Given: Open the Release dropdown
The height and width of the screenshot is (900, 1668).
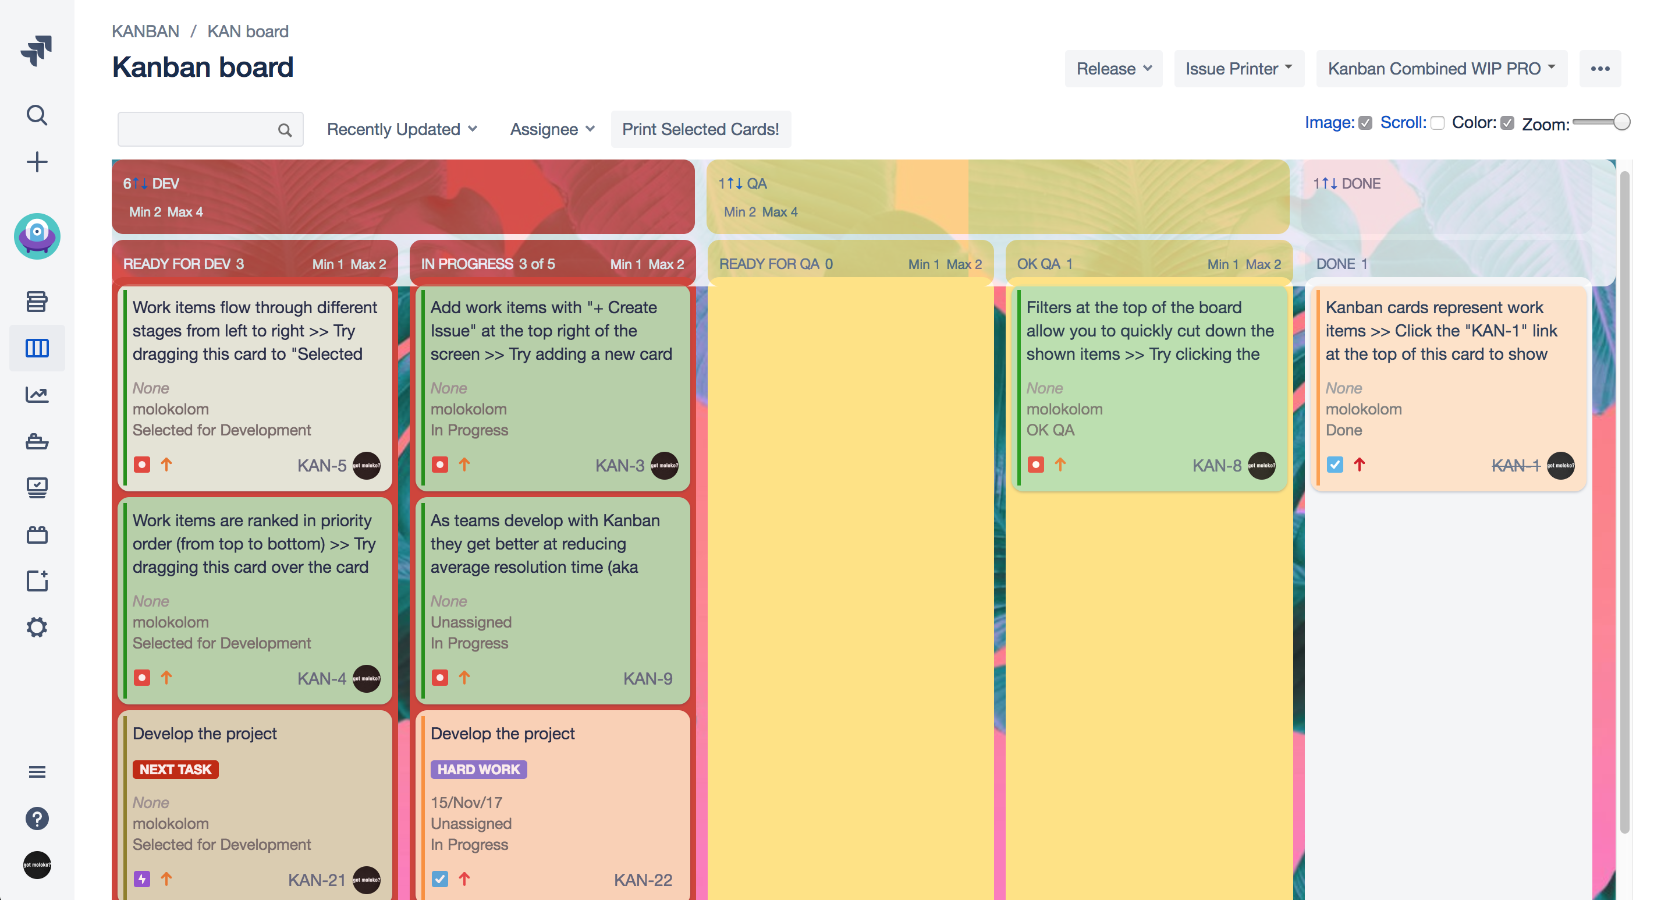Looking at the screenshot, I should click(x=1113, y=68).
